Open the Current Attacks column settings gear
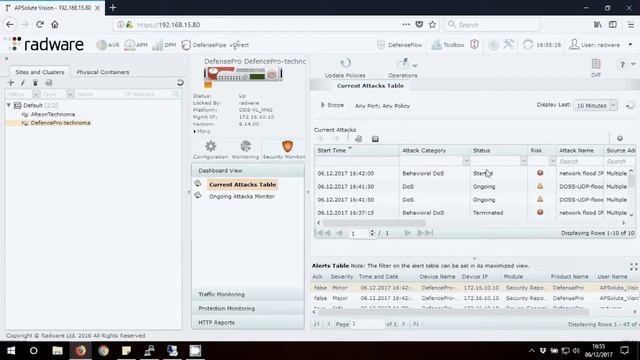Screen dimensions: 640x360 tap(620, 138)
